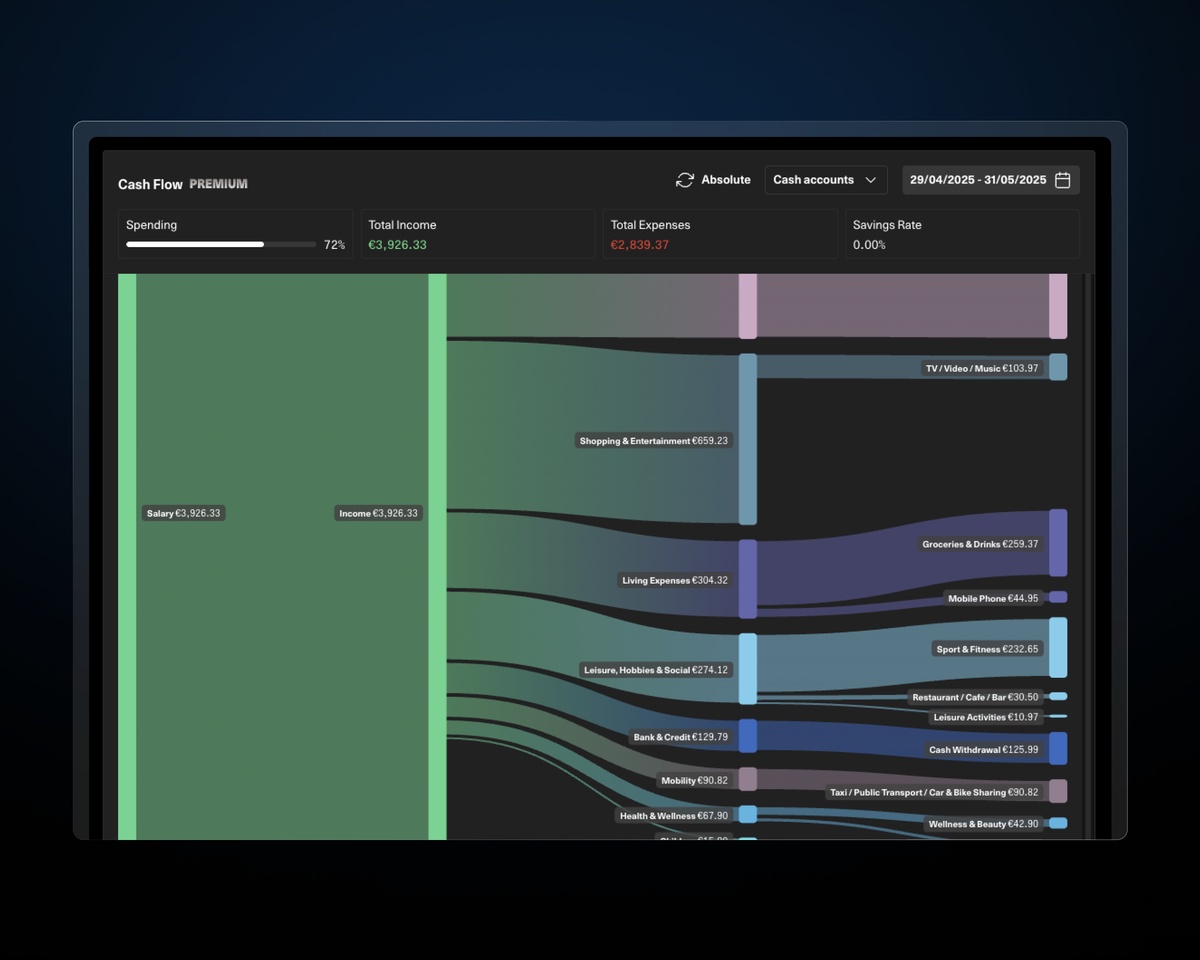This screenshot has width=1200, height=960.
Task: Click the Mobility node bar
Action: click(748, 779)
